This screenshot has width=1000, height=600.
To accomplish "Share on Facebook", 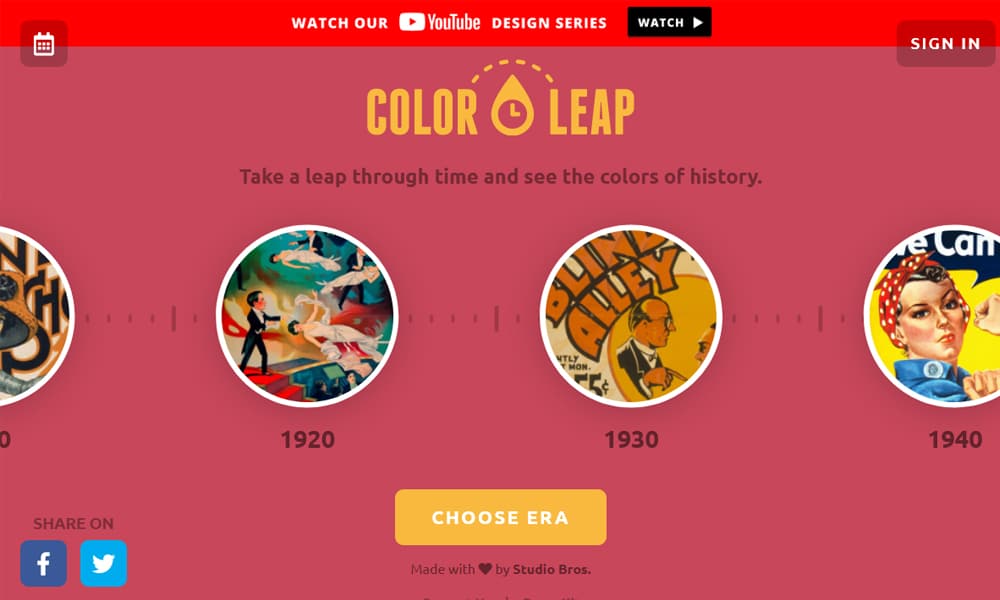I will [x=43, y=563].
